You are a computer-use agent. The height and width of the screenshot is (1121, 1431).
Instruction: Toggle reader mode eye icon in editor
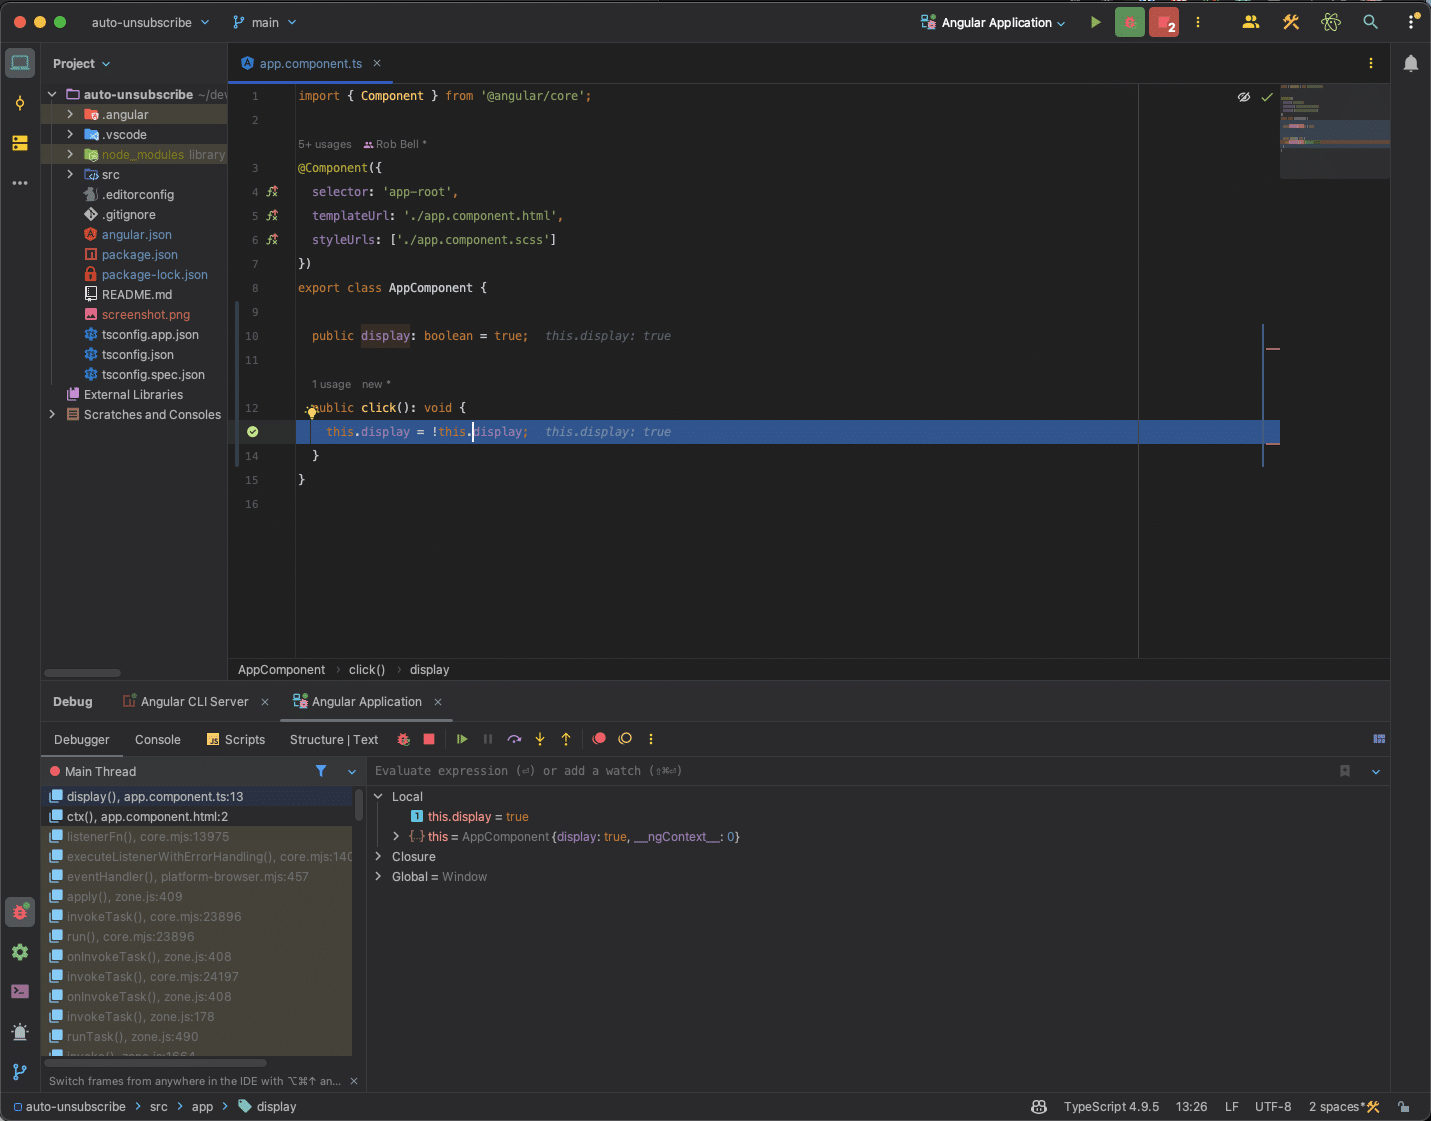click(x=1243, y=97)
